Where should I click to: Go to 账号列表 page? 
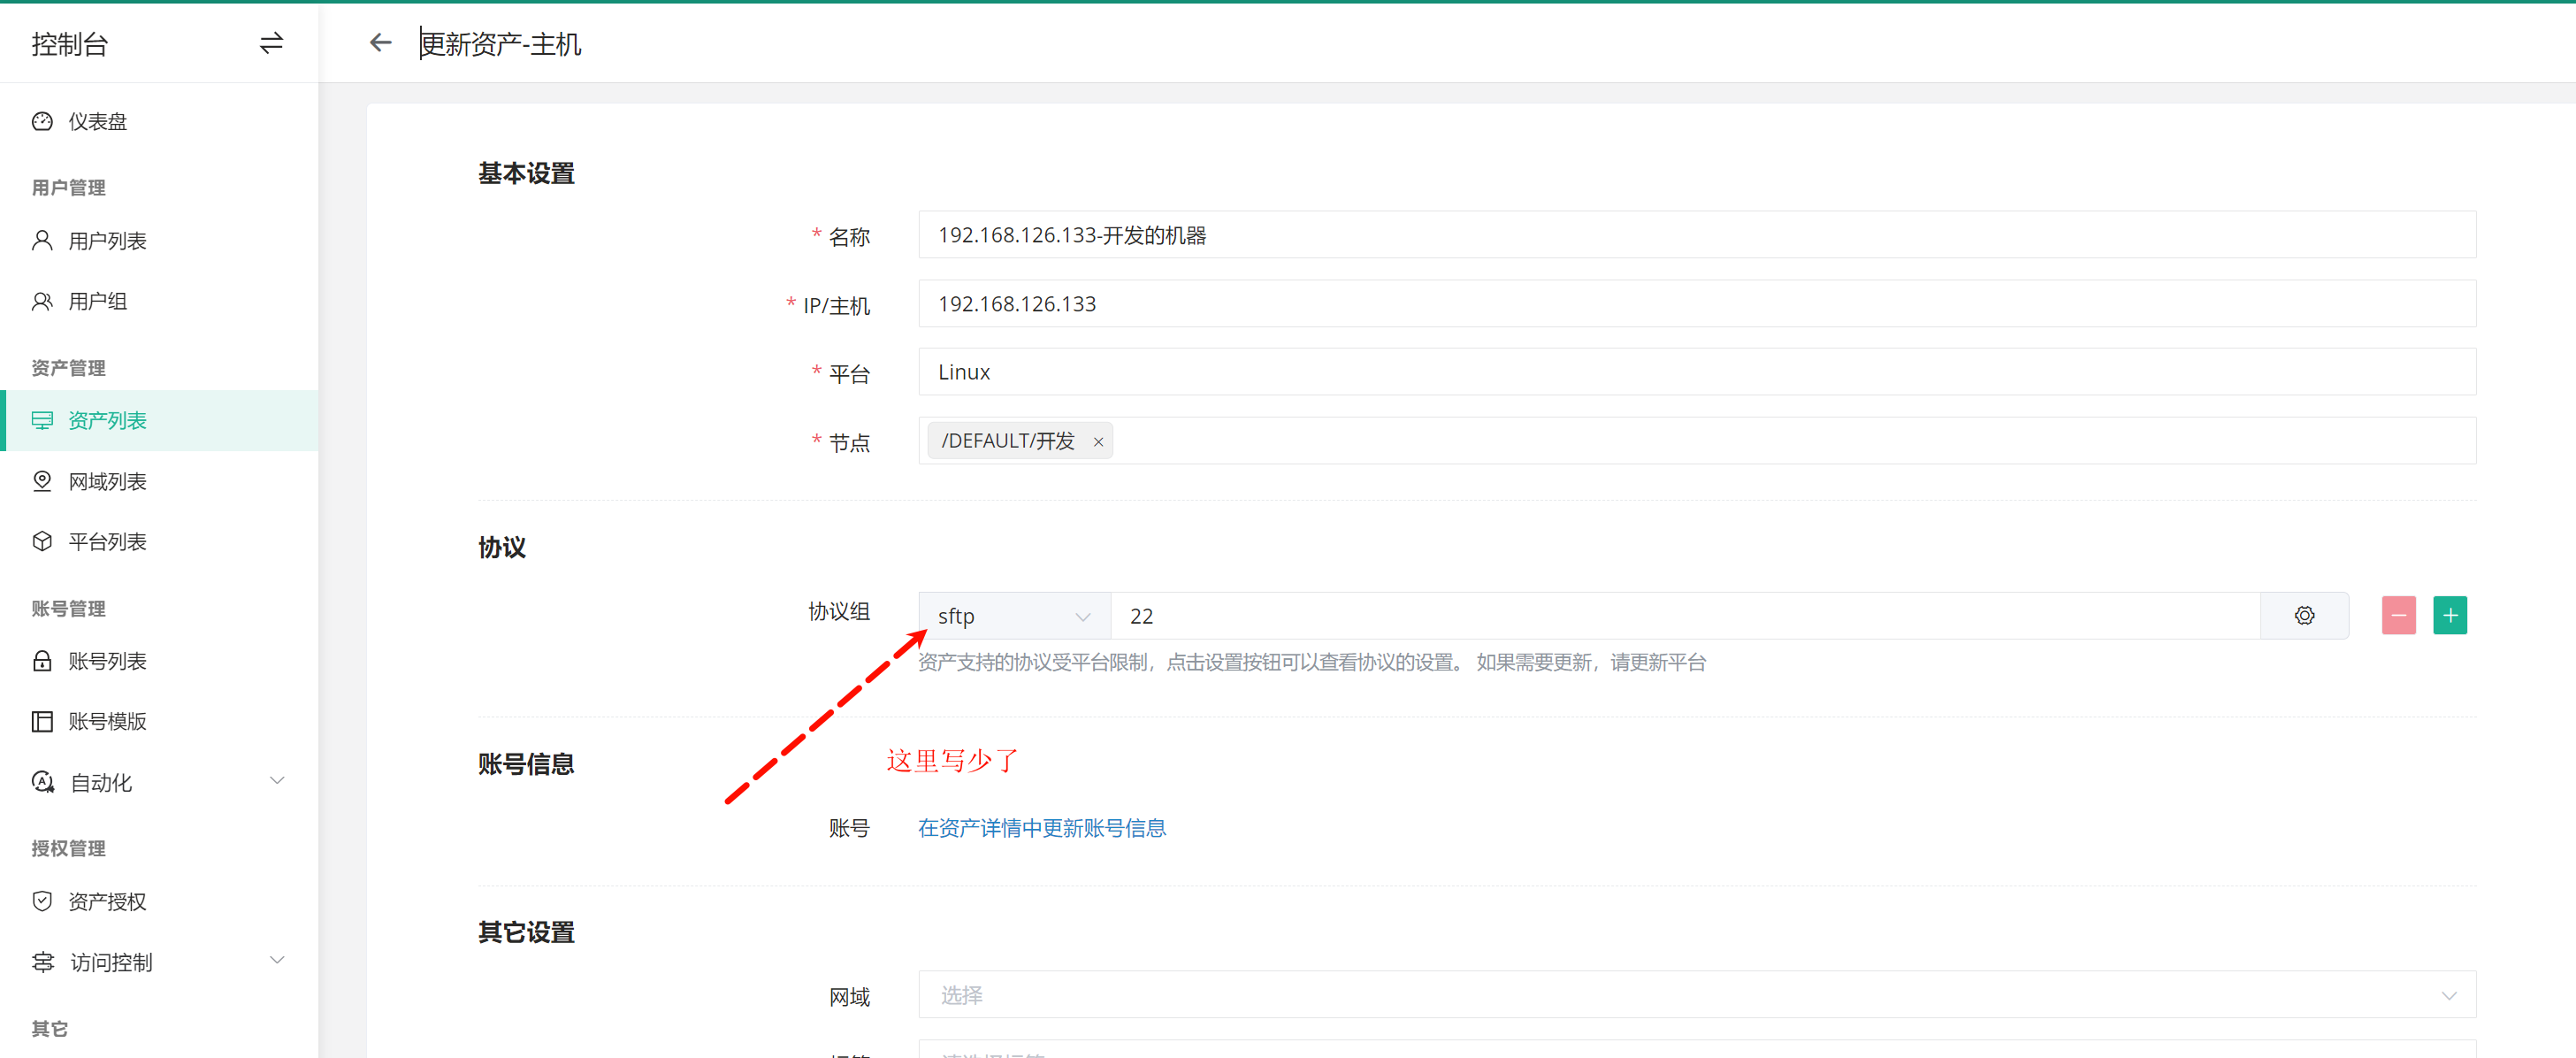pos(107,662)
